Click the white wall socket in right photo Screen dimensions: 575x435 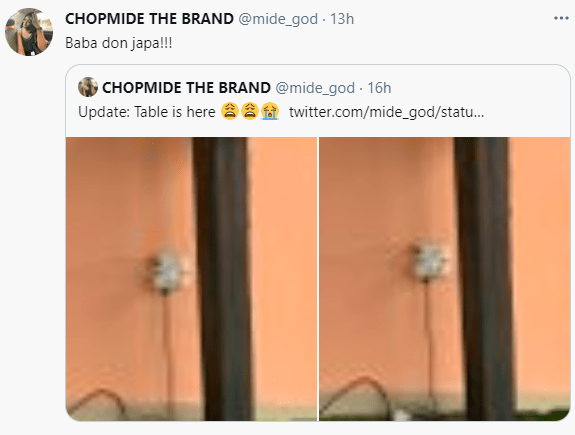point(430,262)
